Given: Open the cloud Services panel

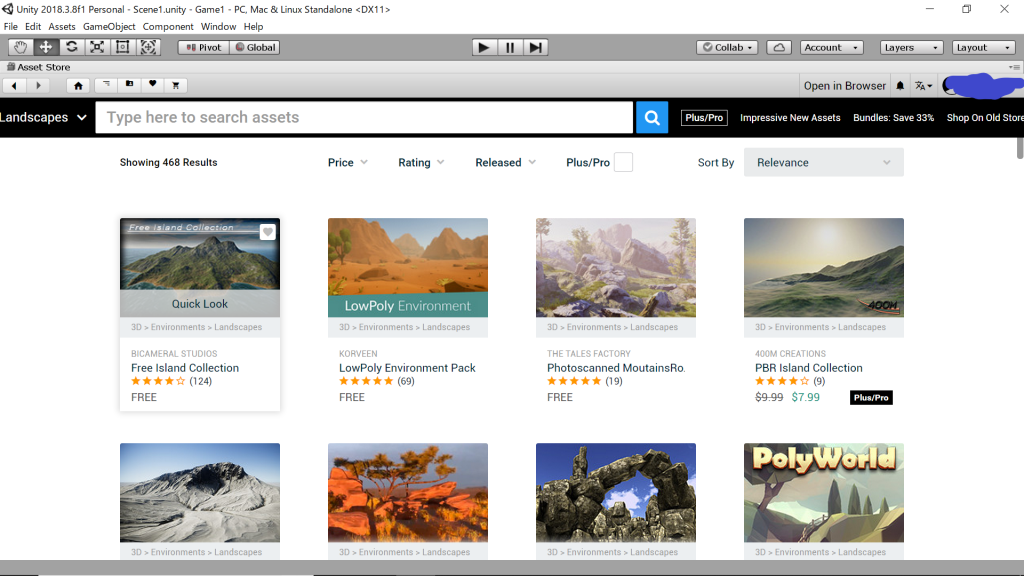Looking at the screenshot, I should [778, 47].
